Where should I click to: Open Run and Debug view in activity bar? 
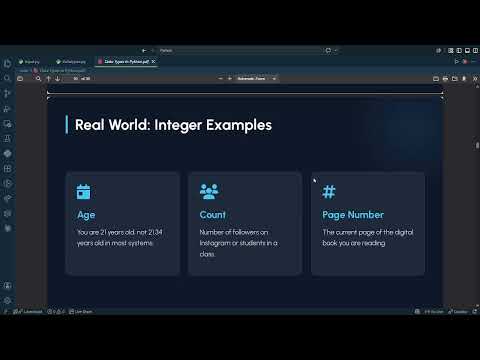[x=7, y=109]
